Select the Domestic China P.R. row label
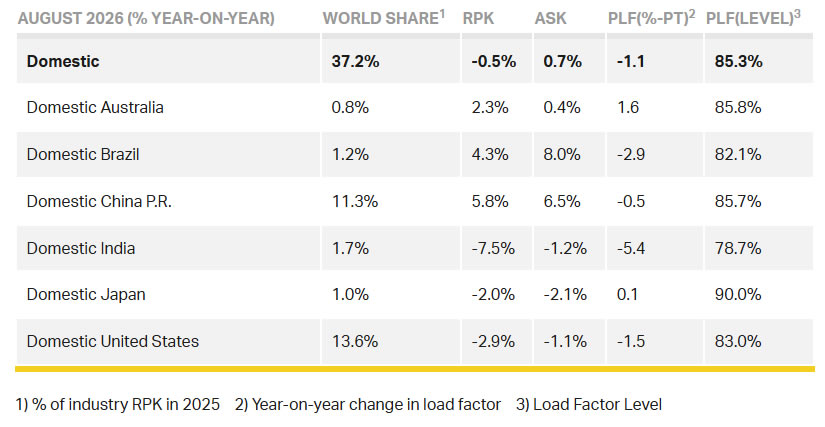Image resolution: width=825 pixels, height=427 pixels. click(99, 201)
